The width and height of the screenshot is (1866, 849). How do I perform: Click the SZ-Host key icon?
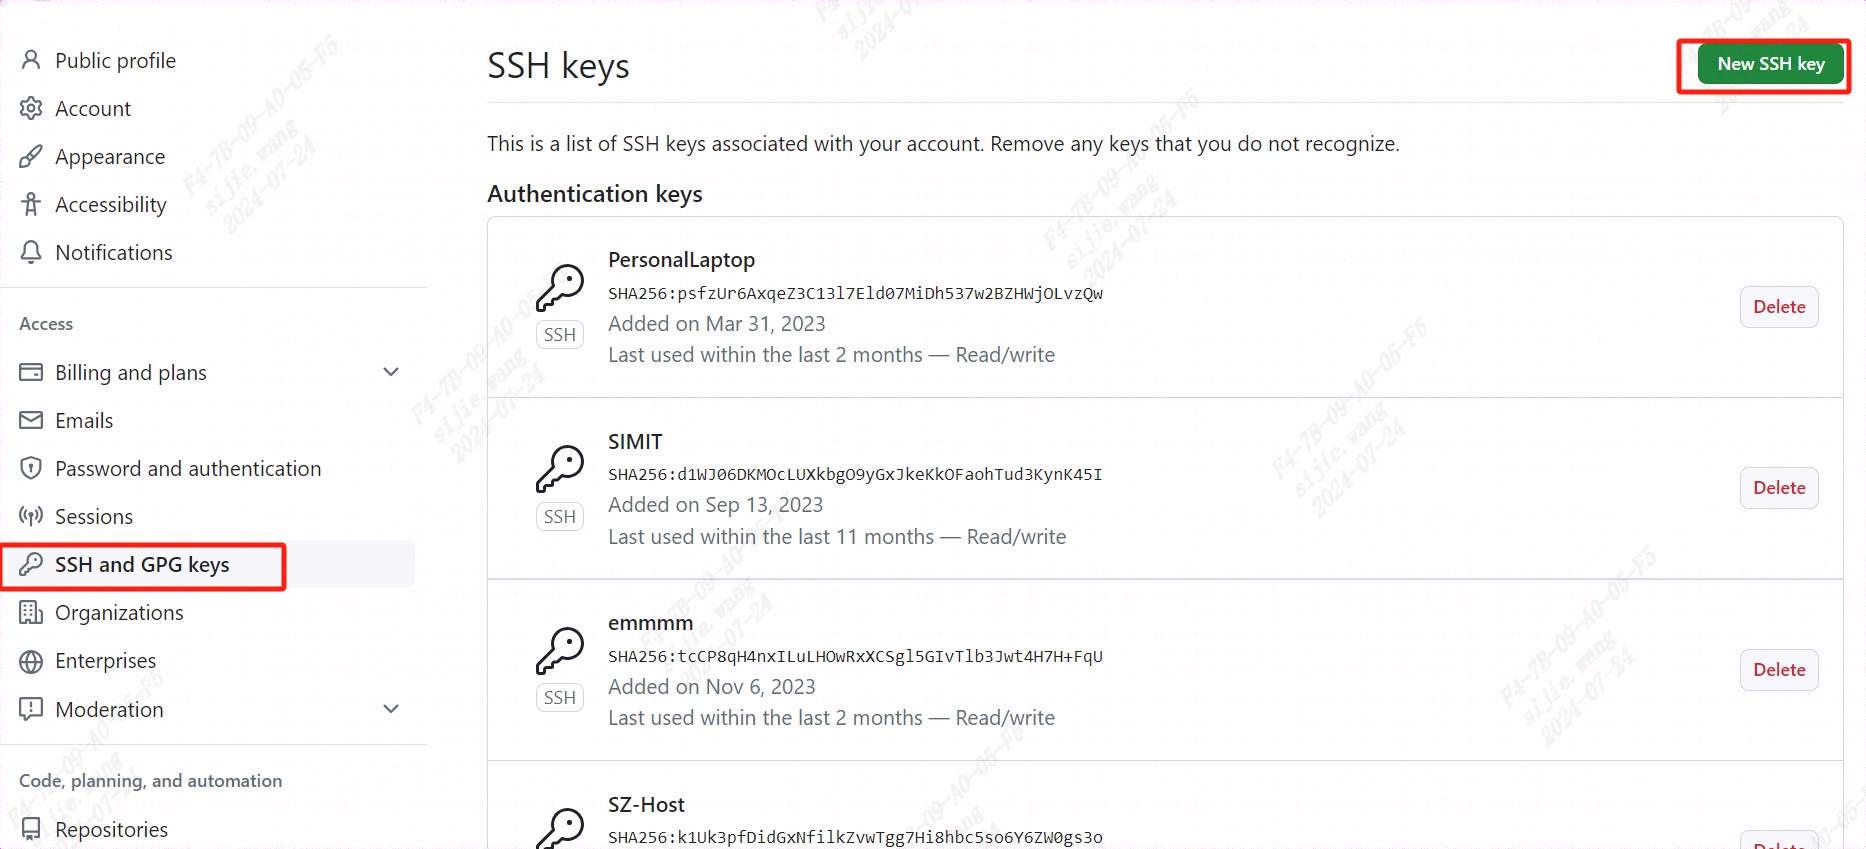tap(560, 829)
